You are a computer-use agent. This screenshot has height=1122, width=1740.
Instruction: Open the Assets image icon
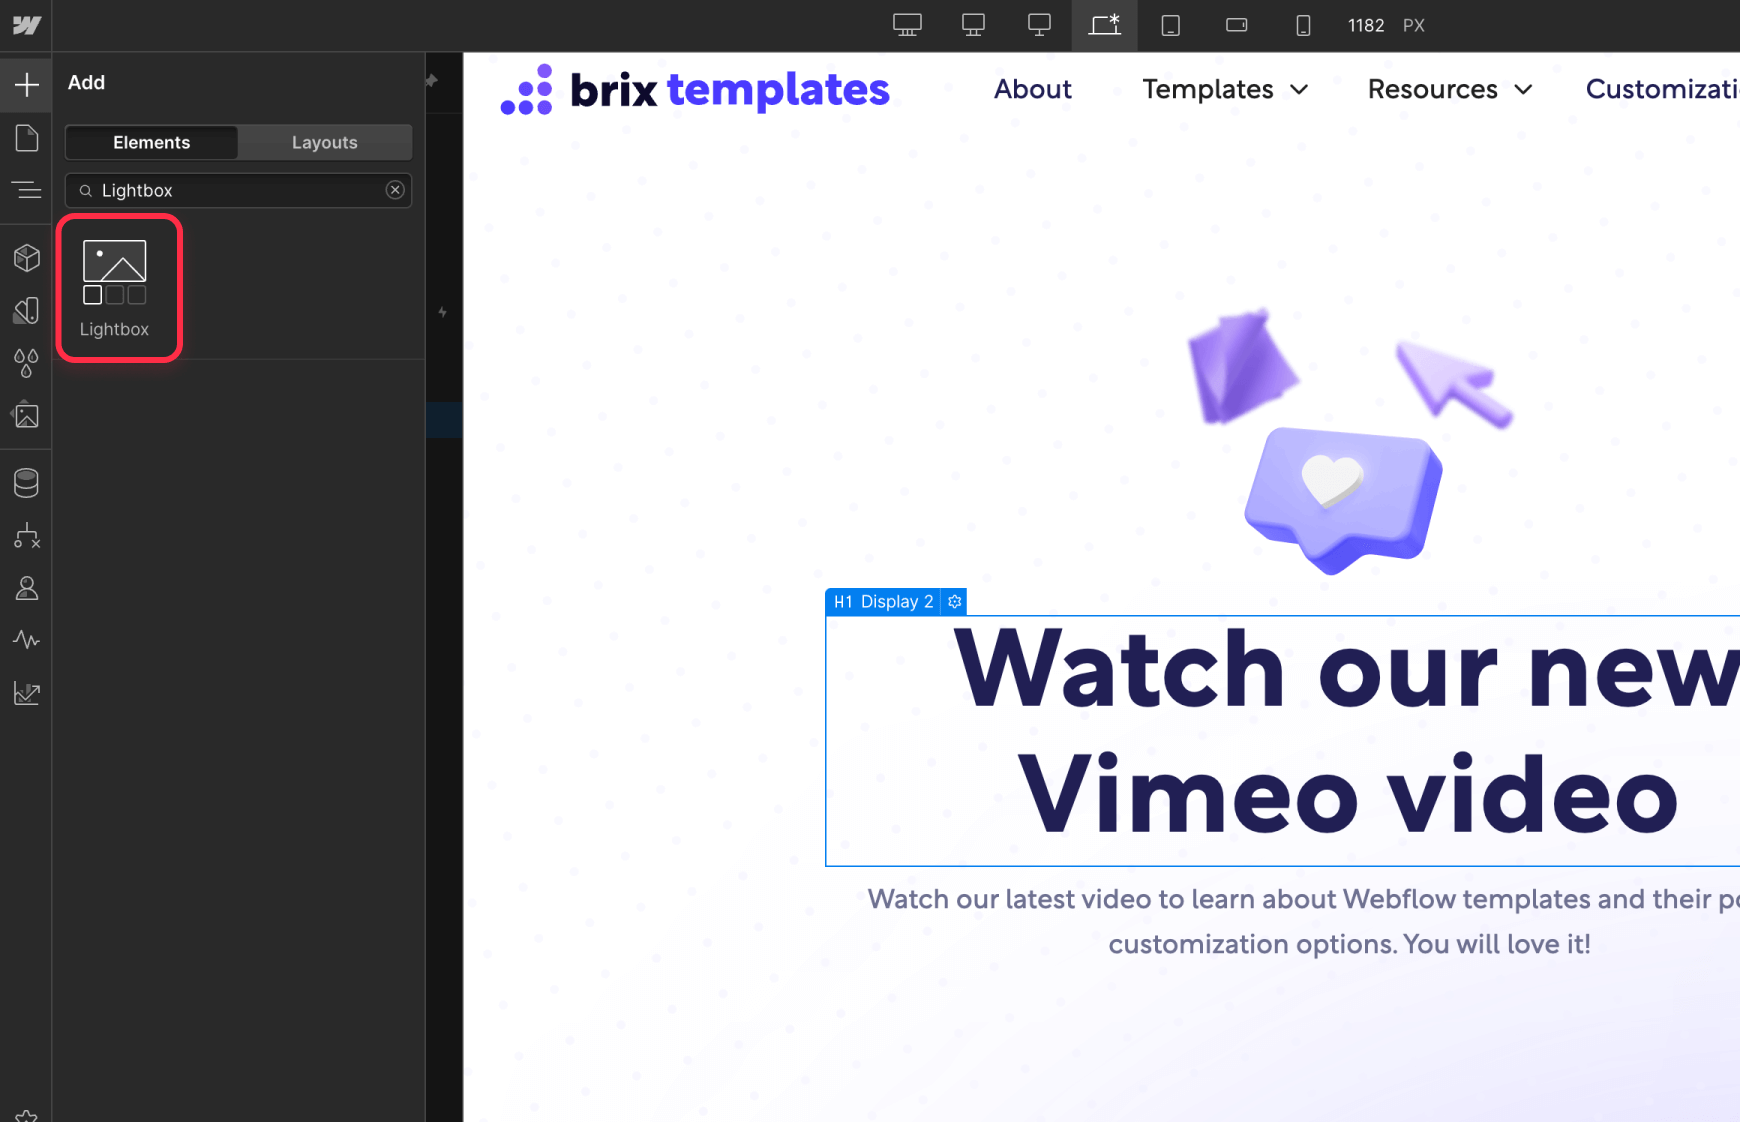point(26,415)
